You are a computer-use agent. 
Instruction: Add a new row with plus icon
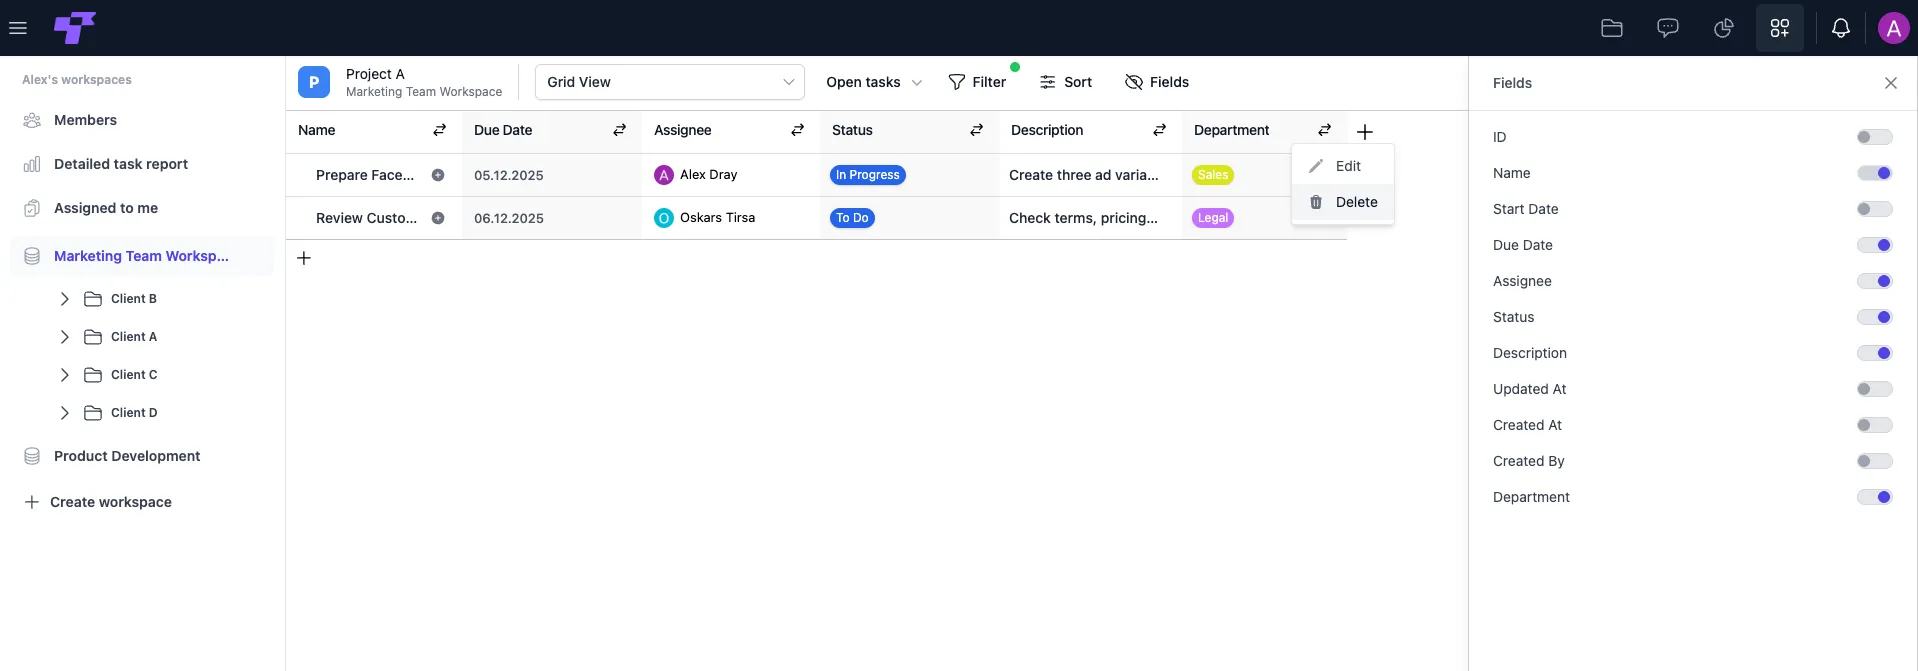(x=304, y=258)
